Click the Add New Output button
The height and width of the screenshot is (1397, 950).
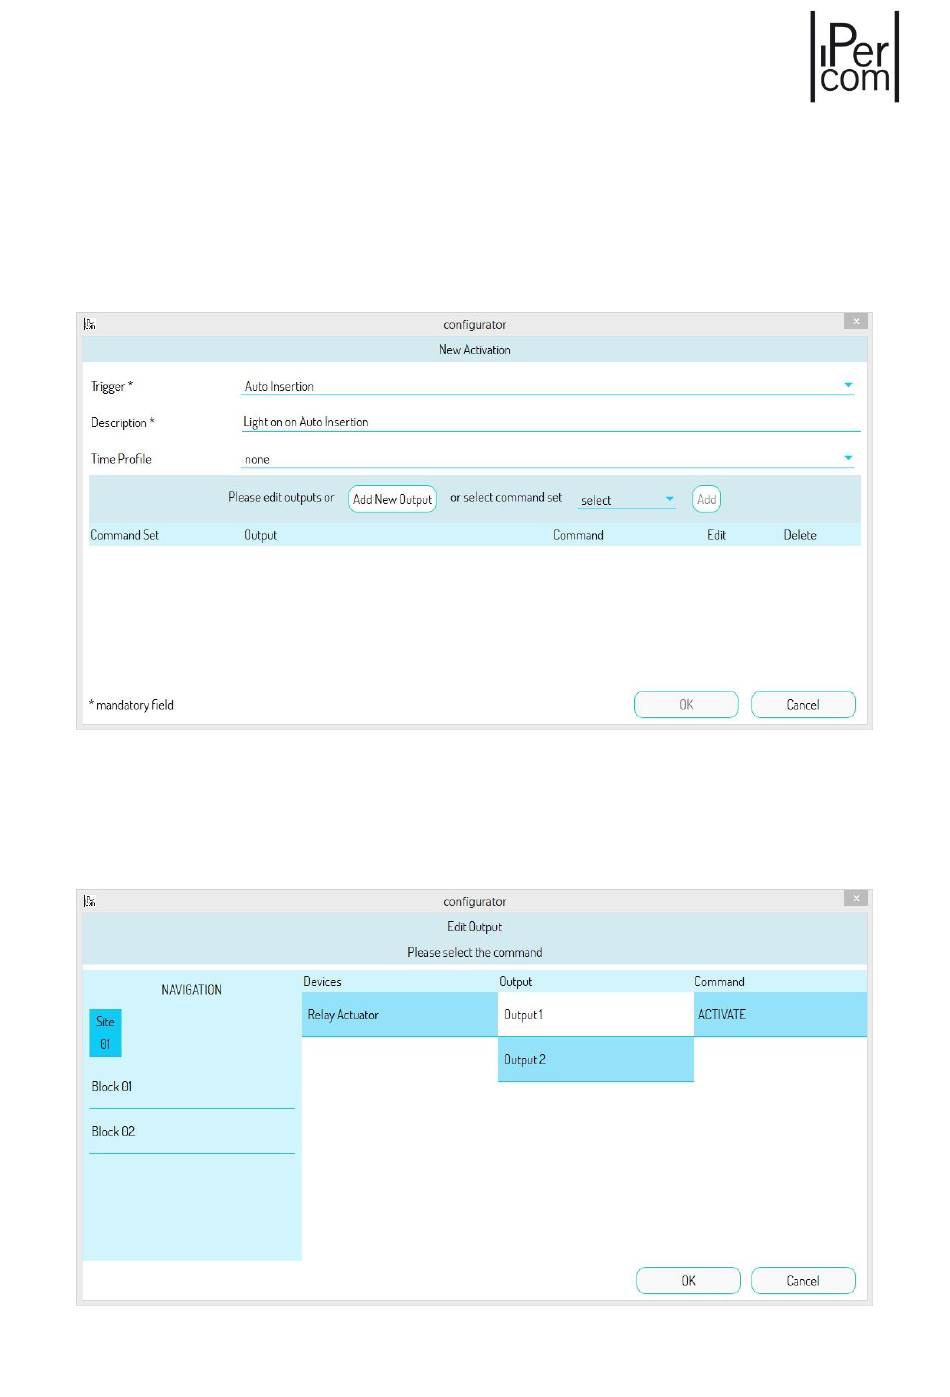(x=392, y=499)
